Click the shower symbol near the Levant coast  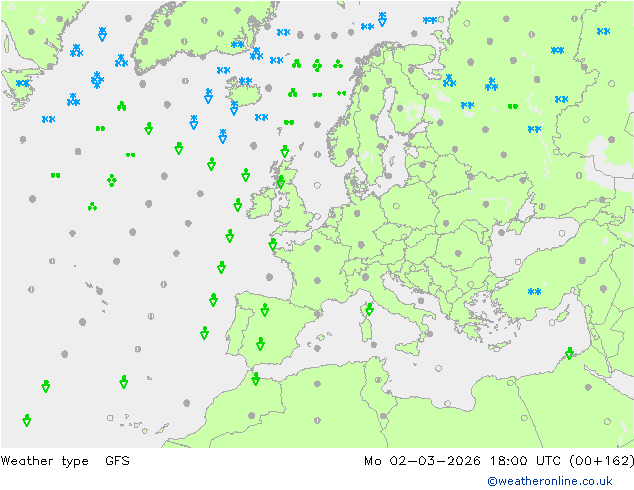569,353
